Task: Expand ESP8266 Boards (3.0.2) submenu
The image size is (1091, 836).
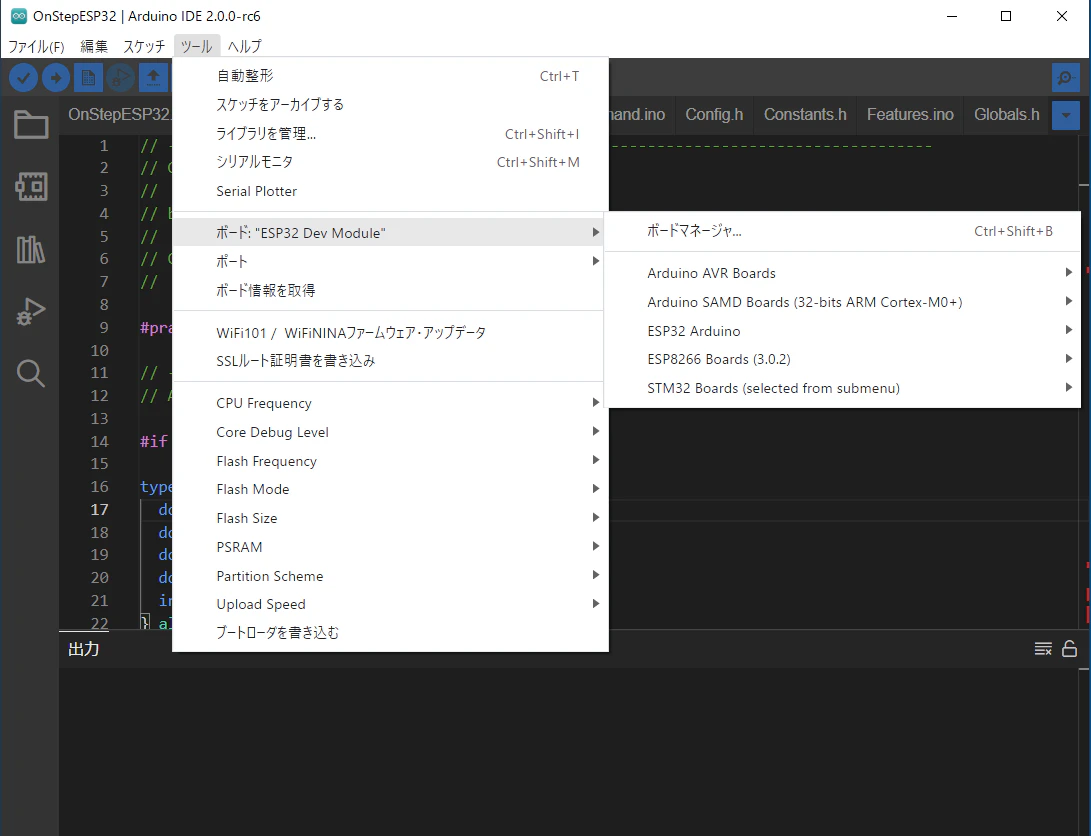Action: tap(843, 360)
